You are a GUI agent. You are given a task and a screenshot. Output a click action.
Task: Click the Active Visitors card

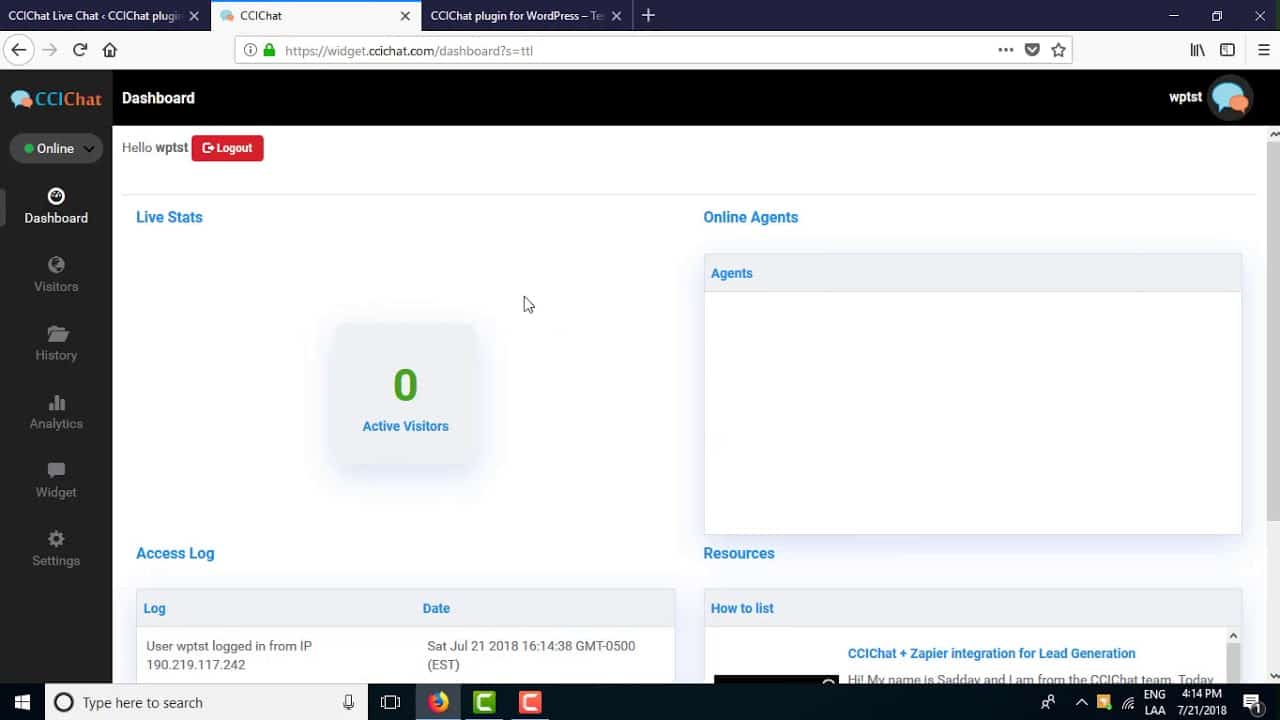[x=405, y=395]
